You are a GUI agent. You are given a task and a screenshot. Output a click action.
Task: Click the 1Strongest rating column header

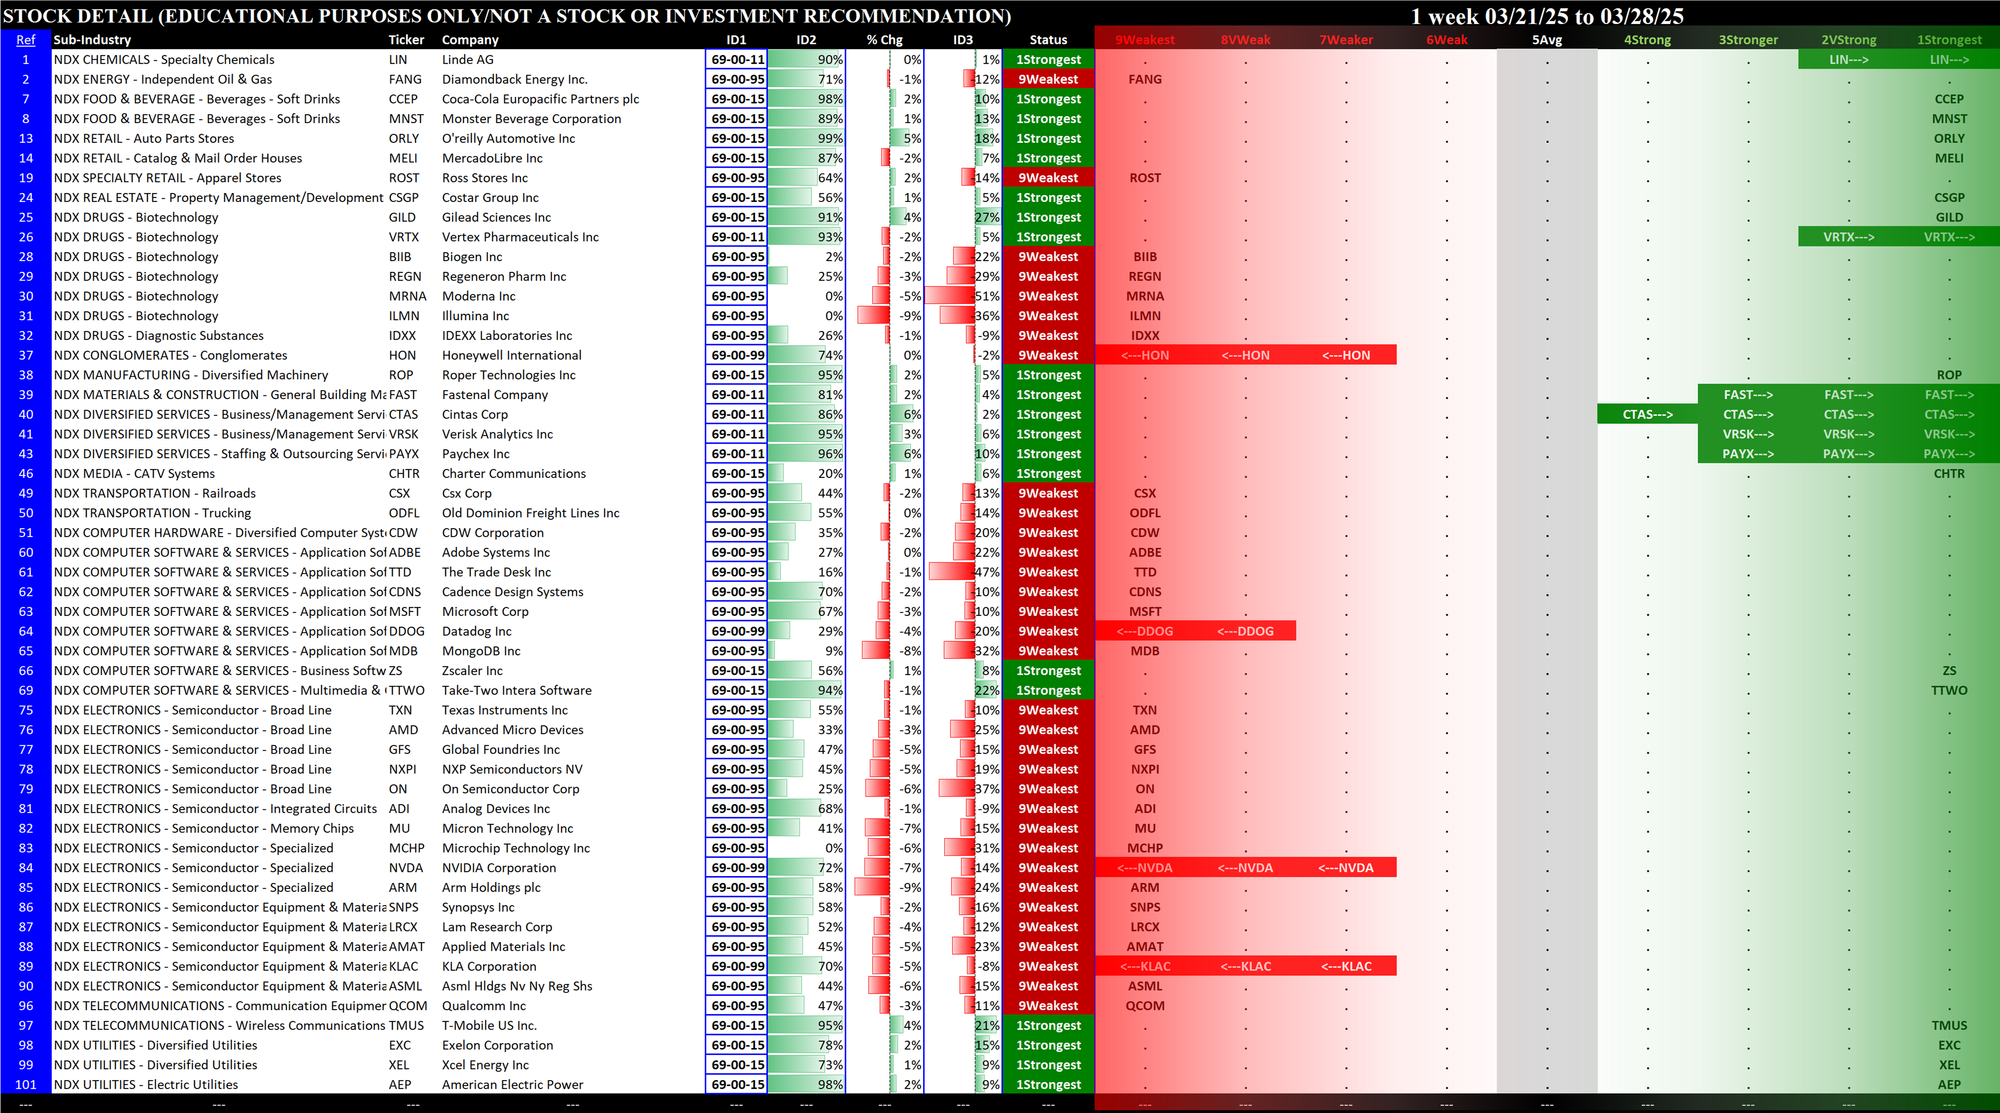1949,40
